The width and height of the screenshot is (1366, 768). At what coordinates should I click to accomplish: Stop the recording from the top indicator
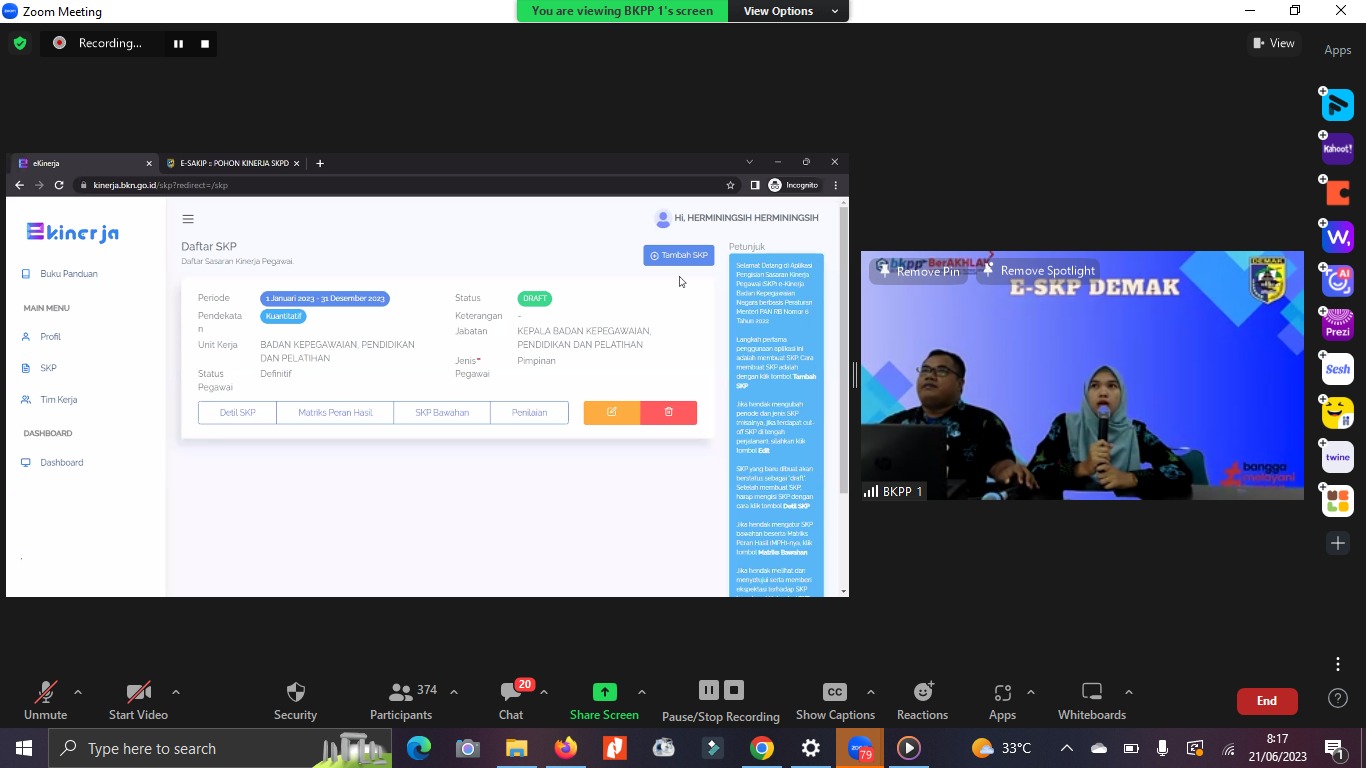pyautogui.click(x=205, y=43)
